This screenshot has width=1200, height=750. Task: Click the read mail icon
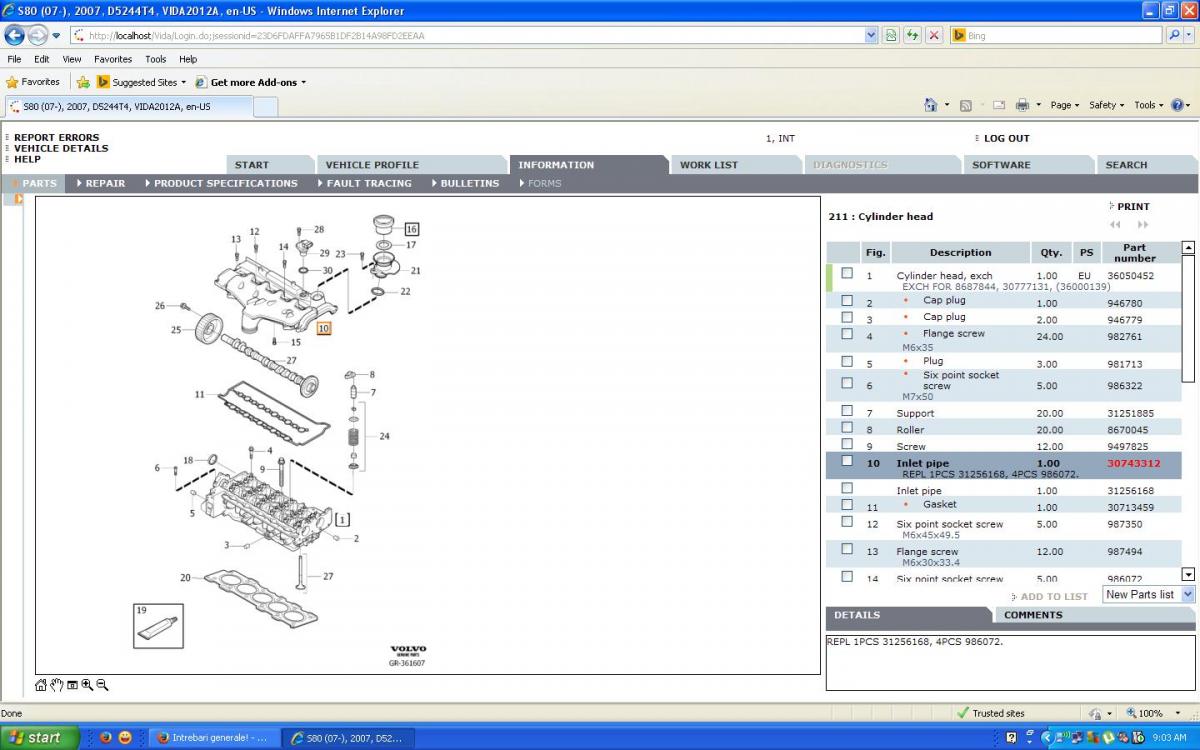pos(998,105)
